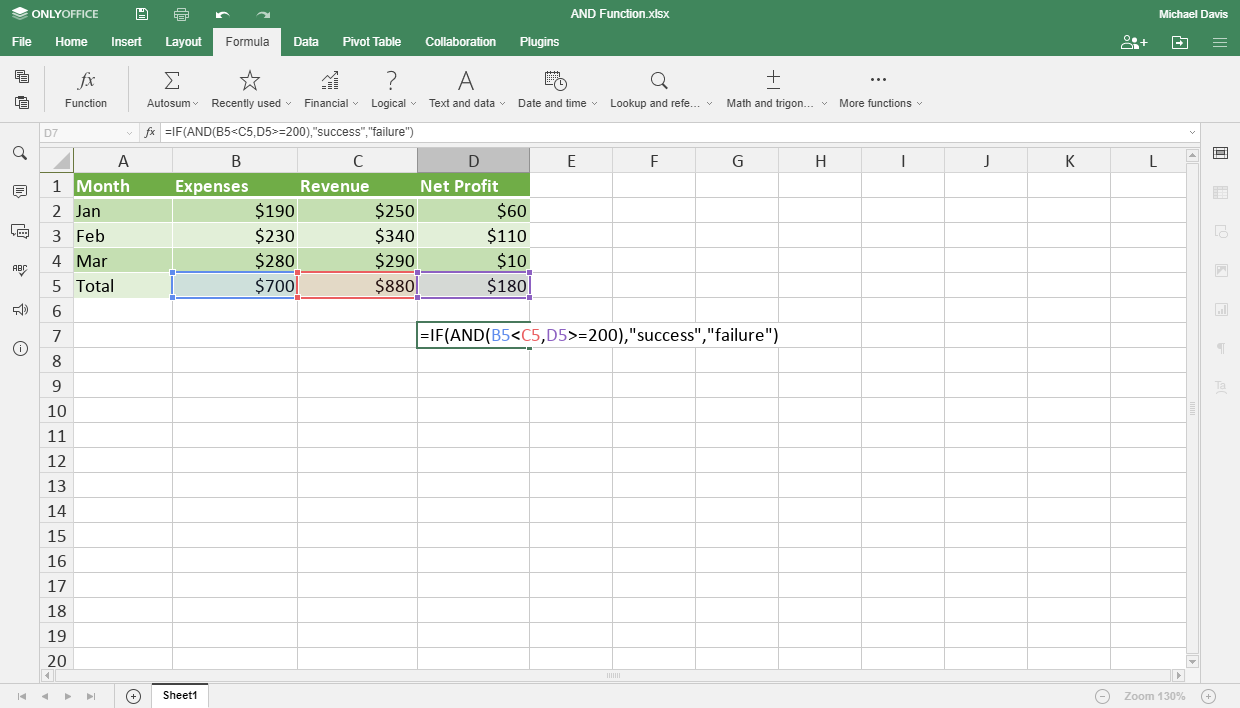The height and width of the screenshot is (708, 1240).
Task: Switch to the Plugins tab
Action: (x=539, y=42)
